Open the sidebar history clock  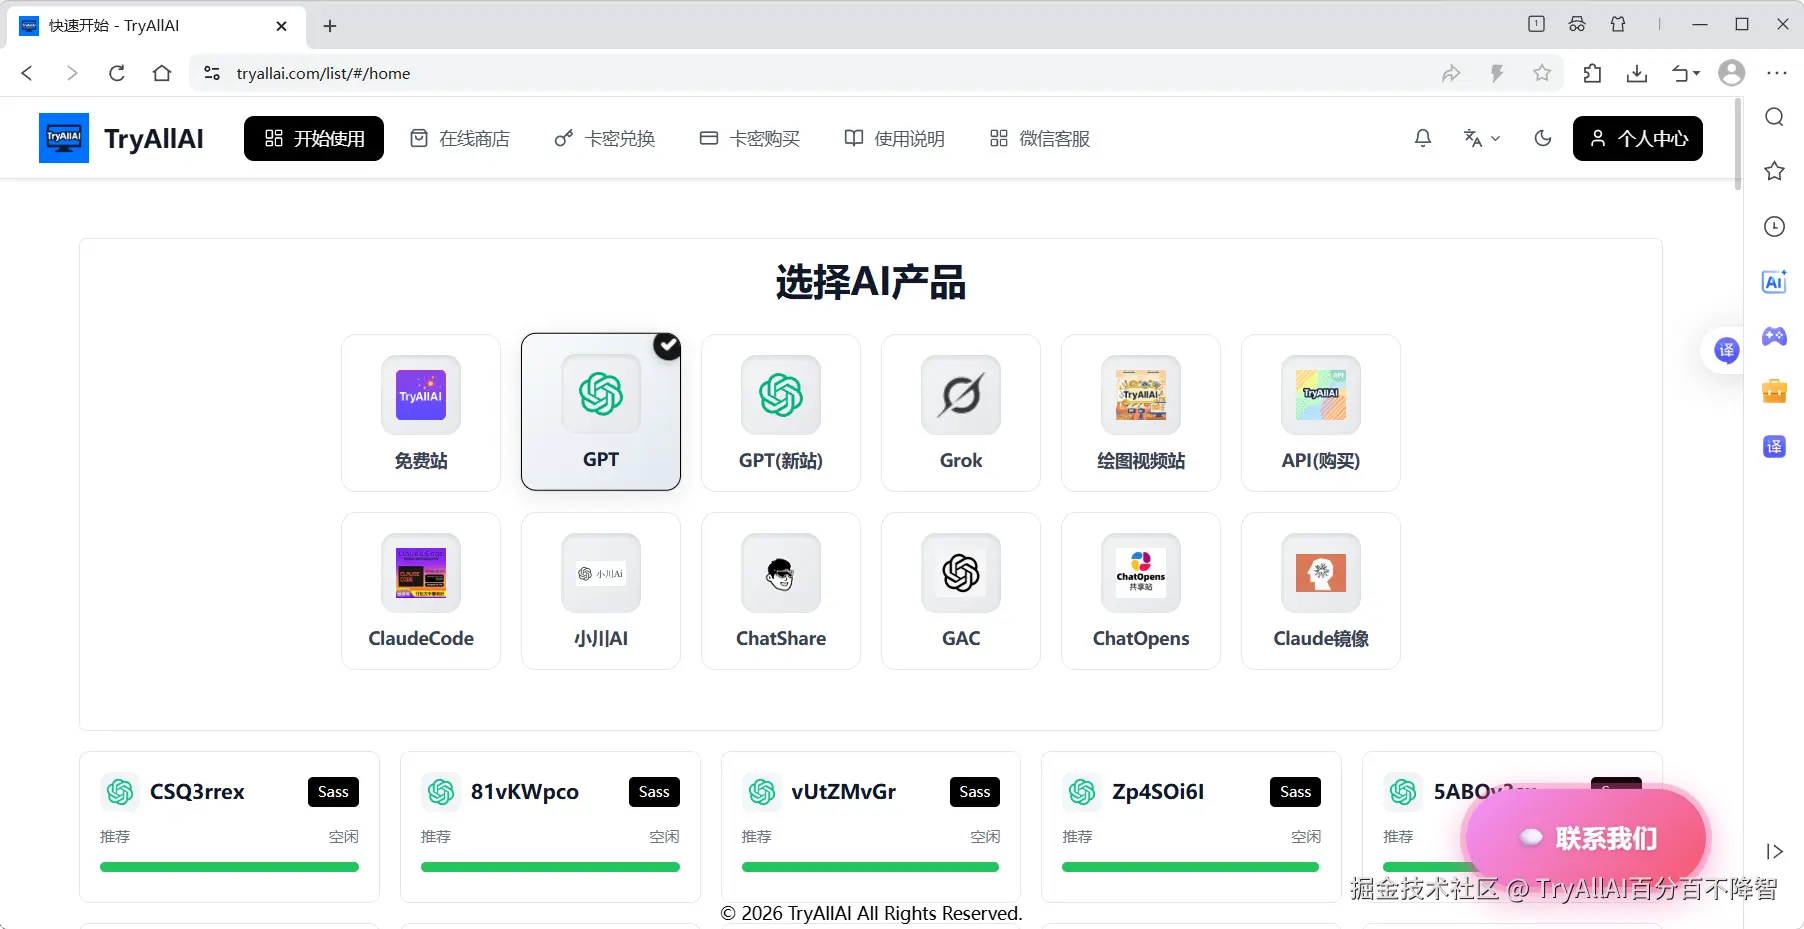(1775, 226)
